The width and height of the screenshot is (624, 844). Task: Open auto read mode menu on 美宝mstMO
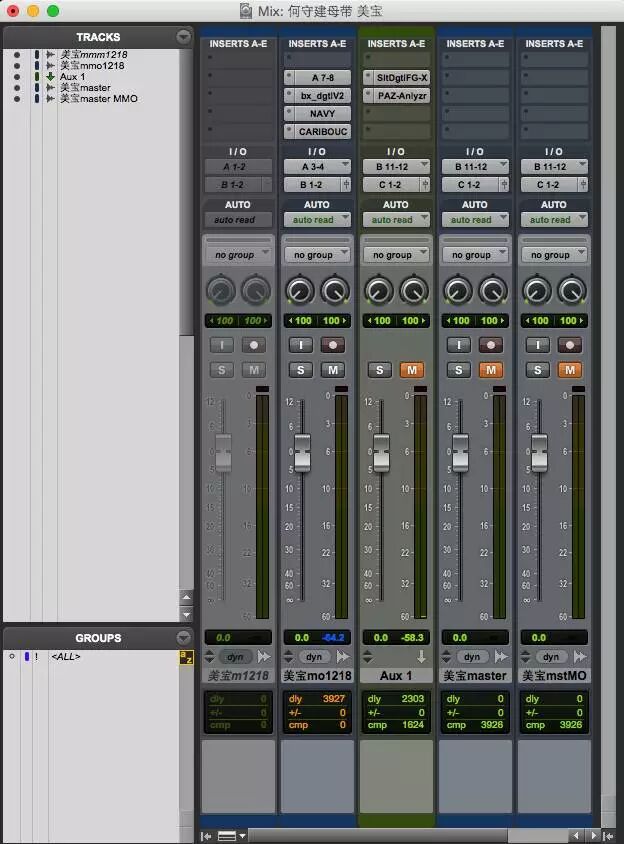coord(554,220)
